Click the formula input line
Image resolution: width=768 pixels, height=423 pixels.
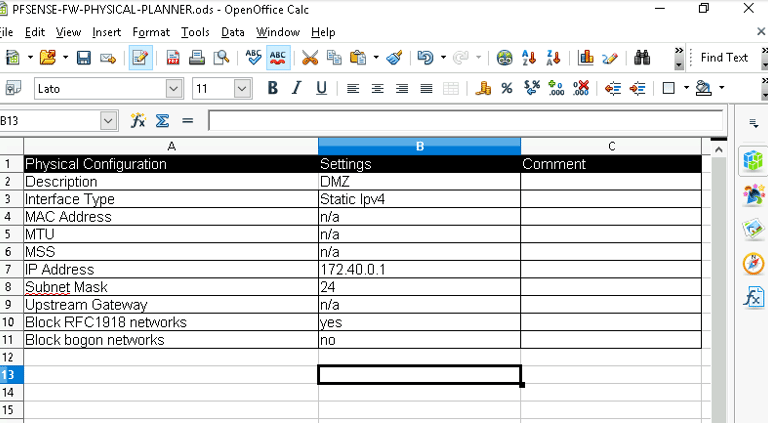coord(465,121)
